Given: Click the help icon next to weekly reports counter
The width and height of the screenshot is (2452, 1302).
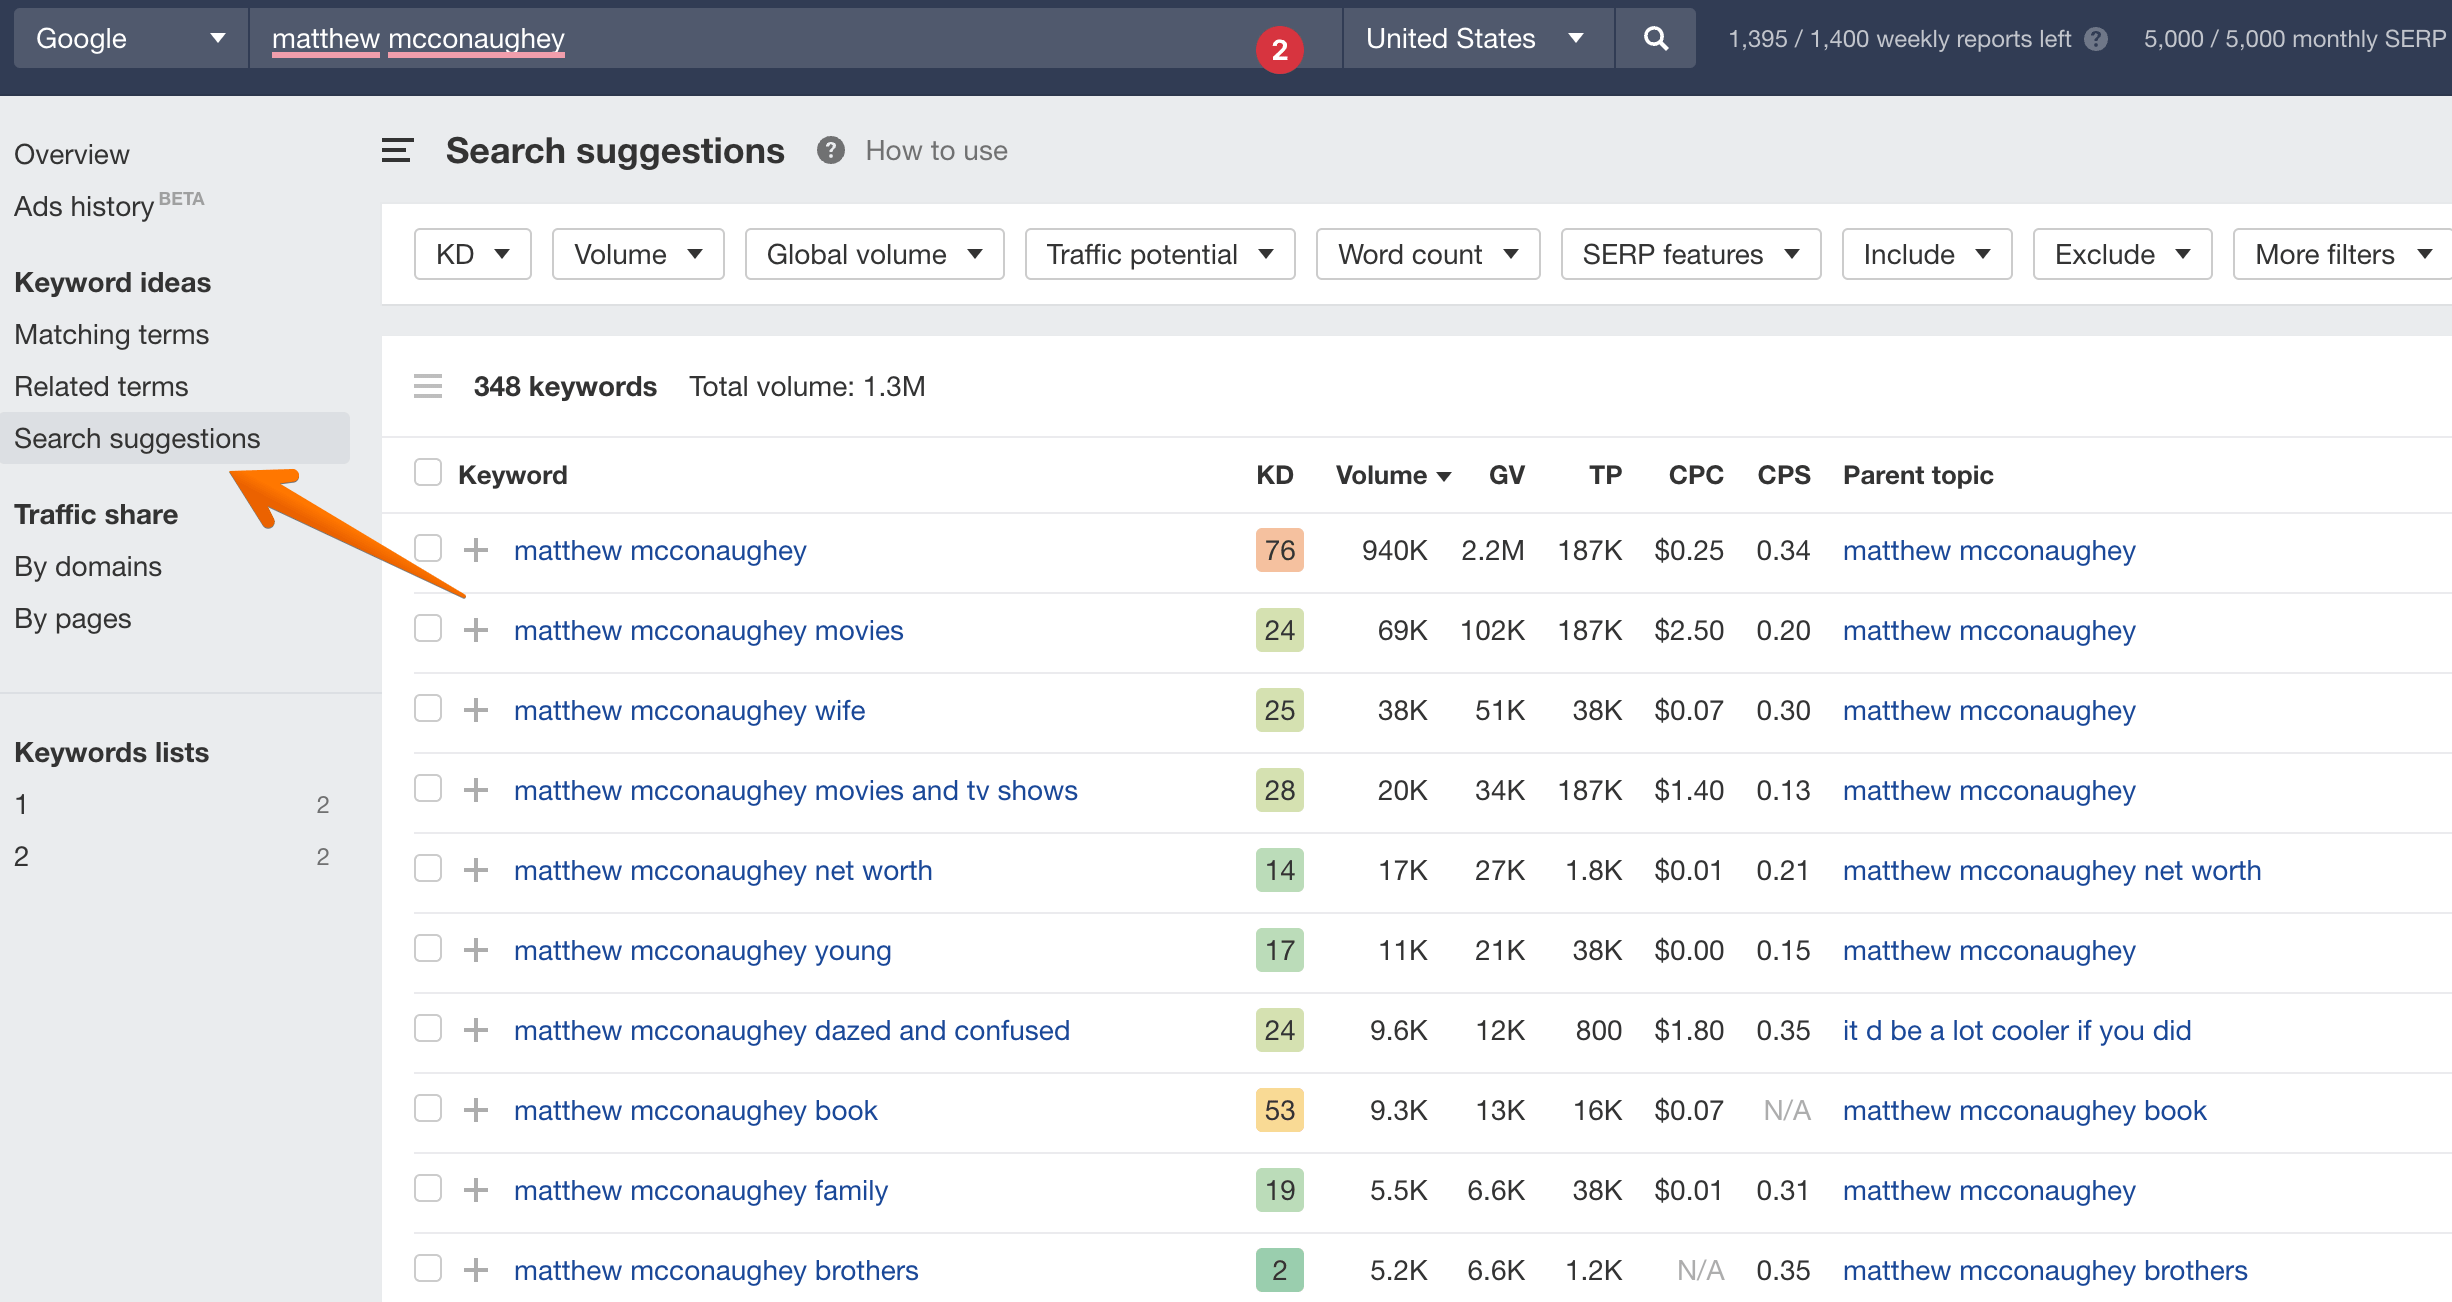Looking at the screenshot, I should click(x=2096, y=38).
